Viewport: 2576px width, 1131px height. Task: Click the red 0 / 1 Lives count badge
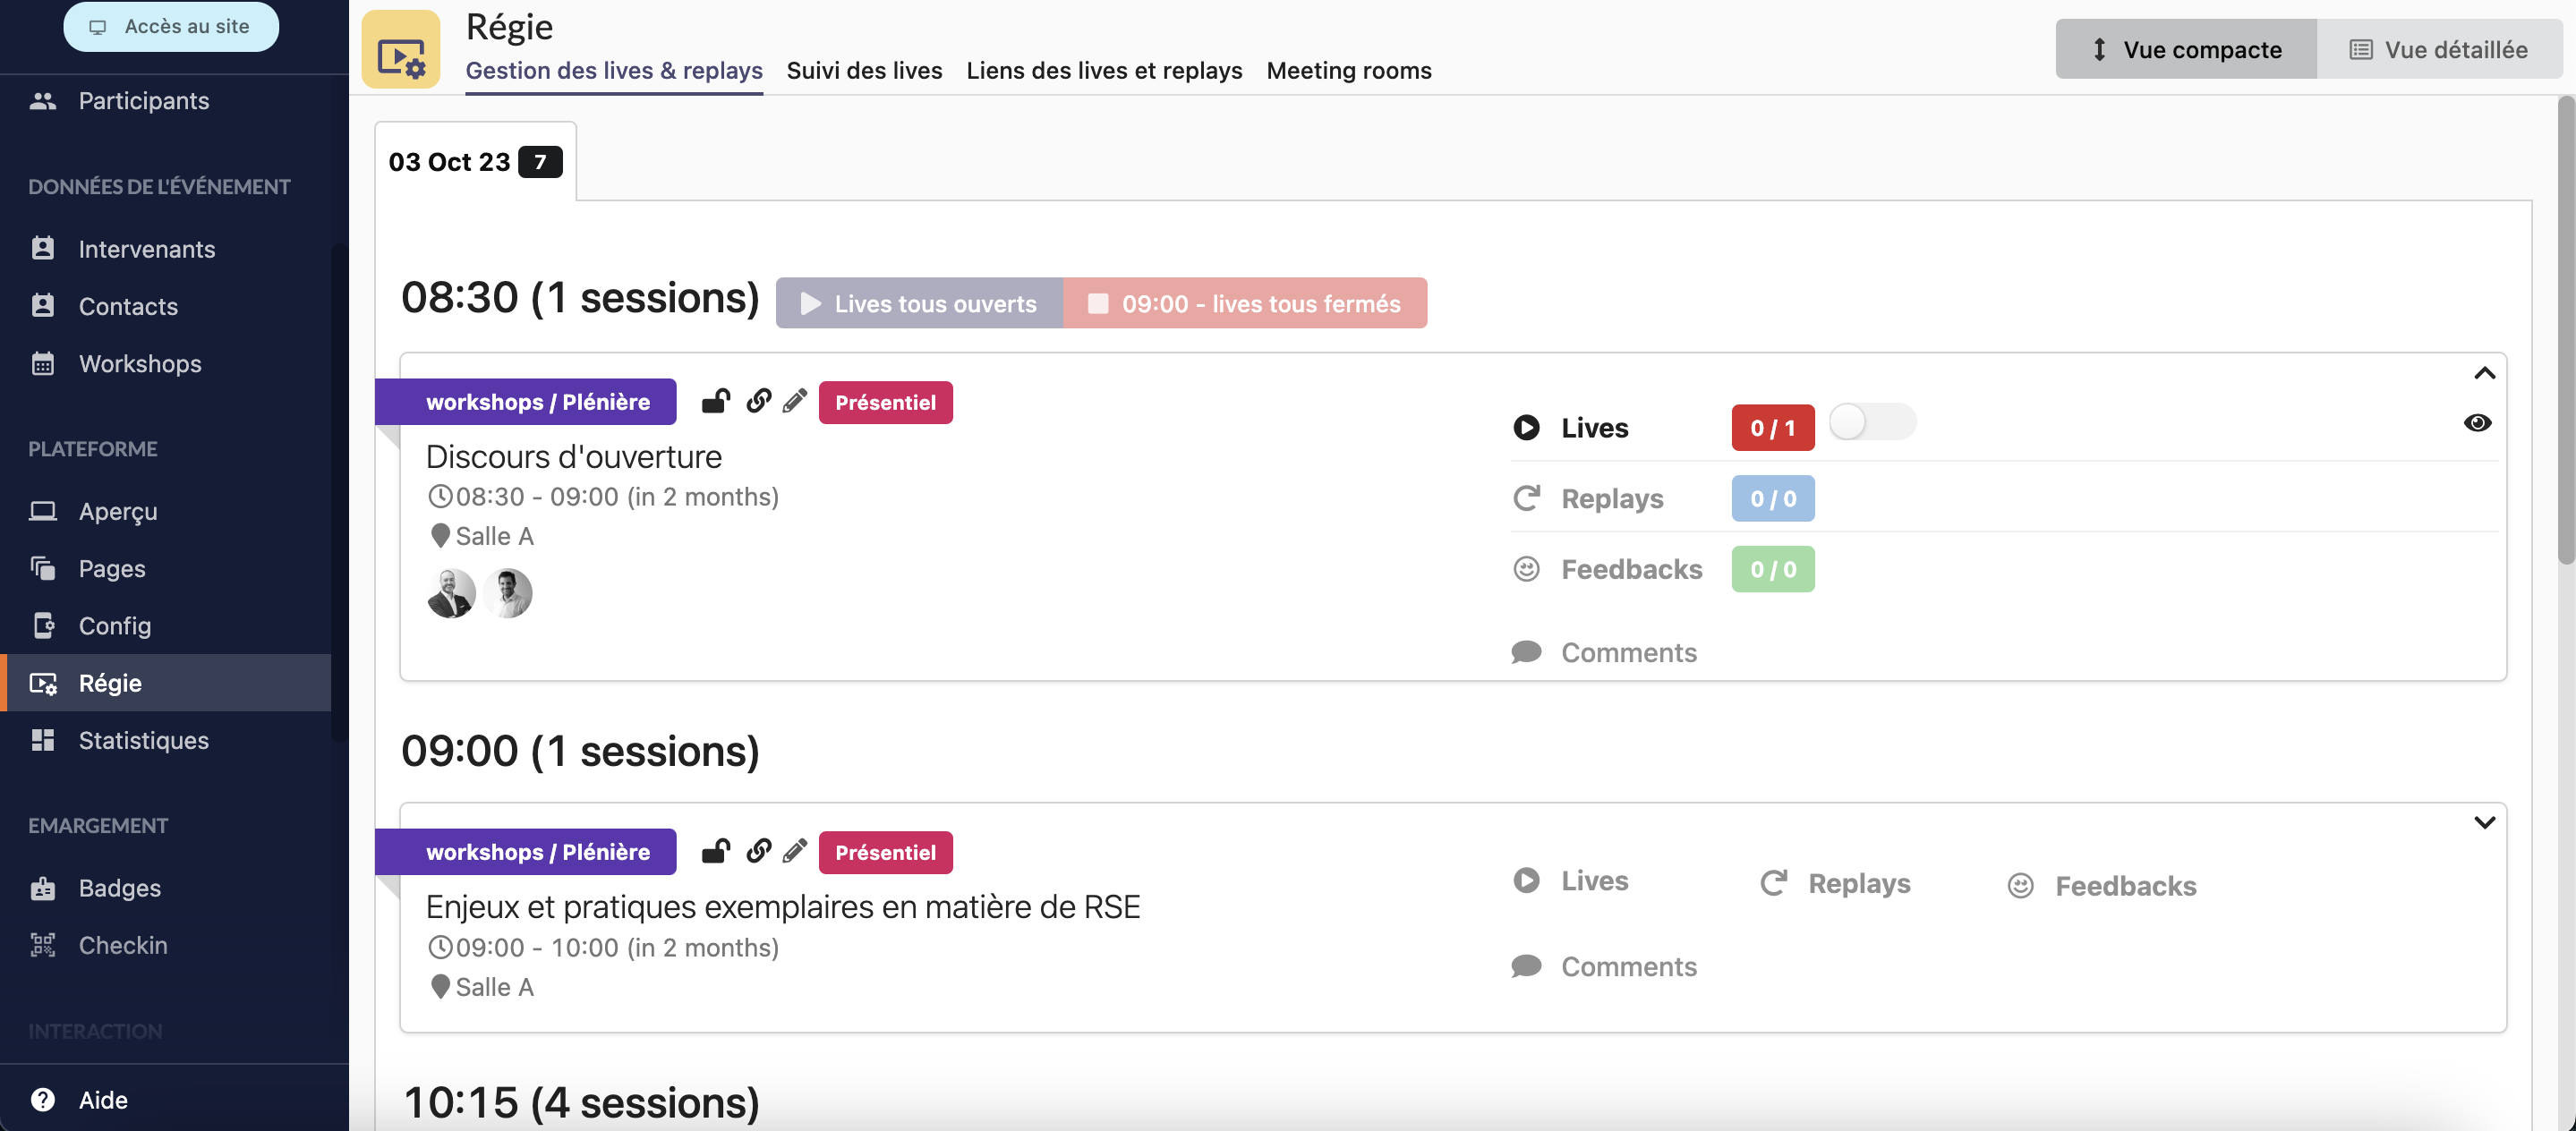[x=1772, y=428]
